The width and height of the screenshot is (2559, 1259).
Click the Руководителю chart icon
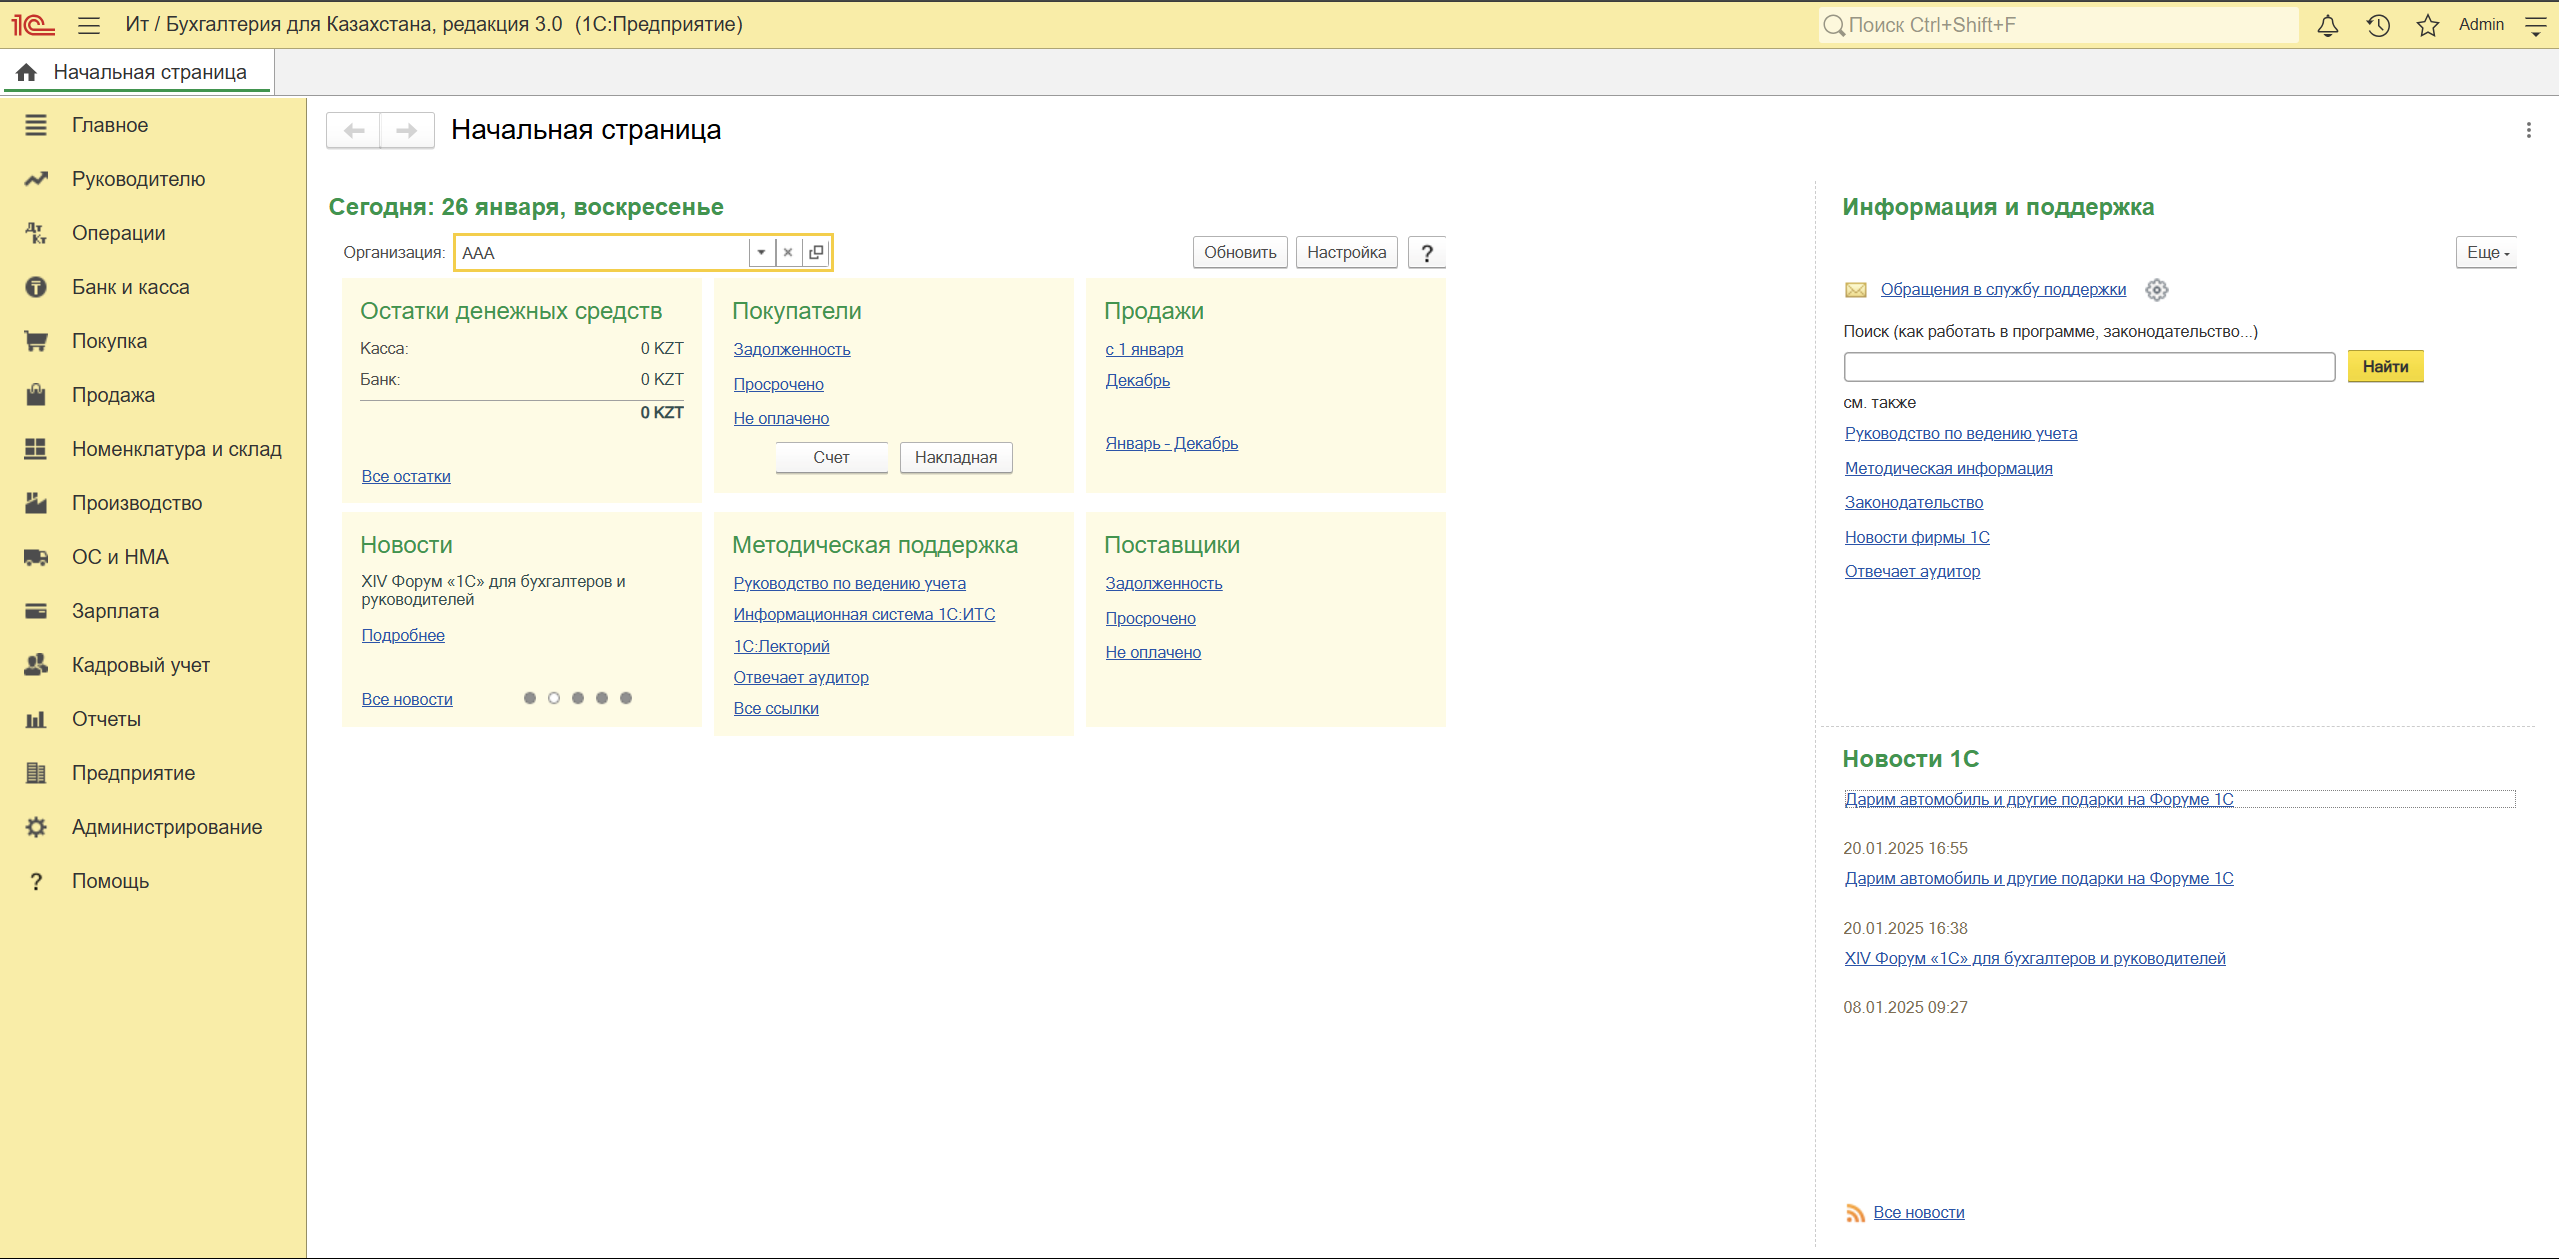[x=36, y=179]
